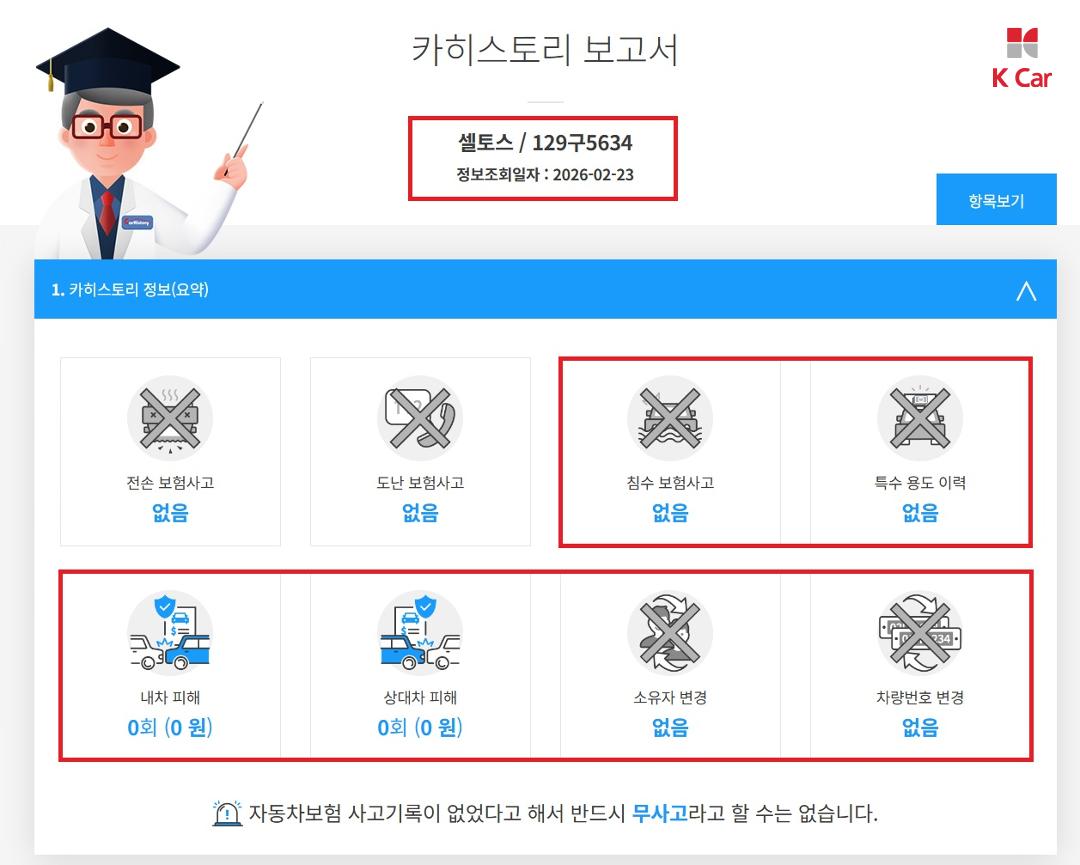Click the 1. 카히스토리 정보(요약) section header
Screen dimensions: 1080x865
click(x=546, y=289)
